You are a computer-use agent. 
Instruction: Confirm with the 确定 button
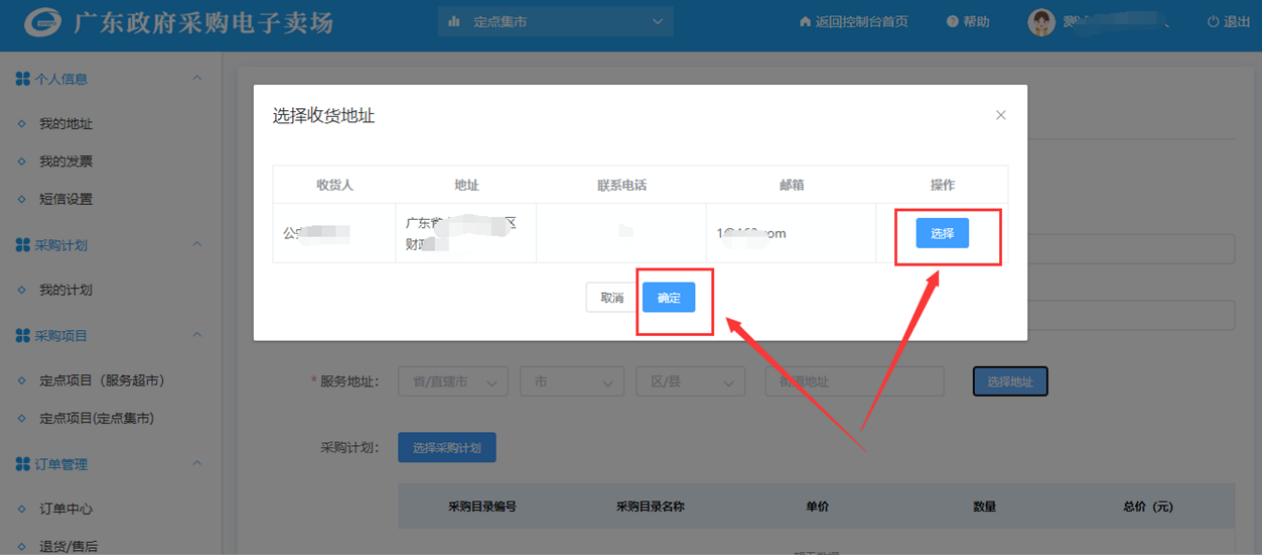[668, 298]
